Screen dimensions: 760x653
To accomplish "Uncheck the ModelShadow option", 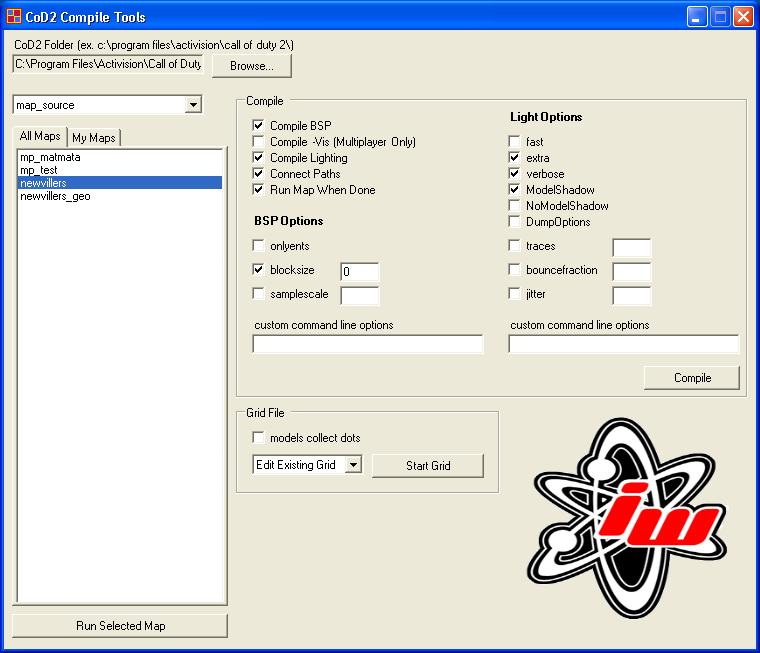I will tap(514, 190).
